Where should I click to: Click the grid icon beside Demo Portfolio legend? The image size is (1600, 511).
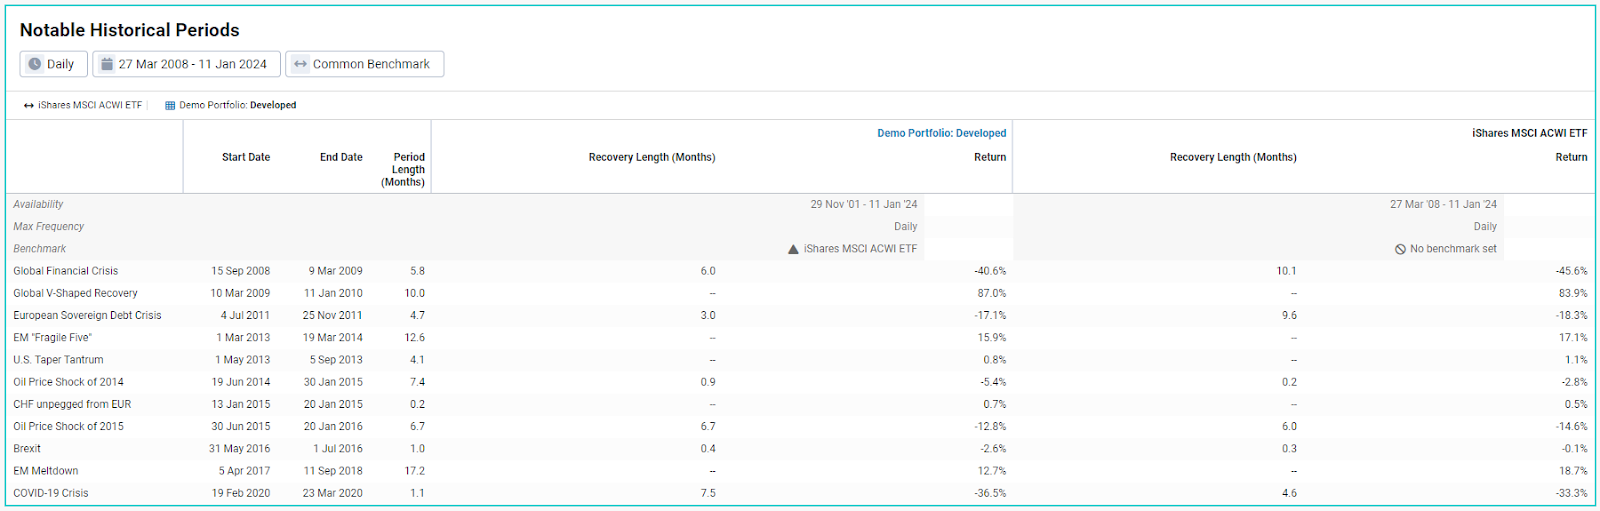coord(170,105)
